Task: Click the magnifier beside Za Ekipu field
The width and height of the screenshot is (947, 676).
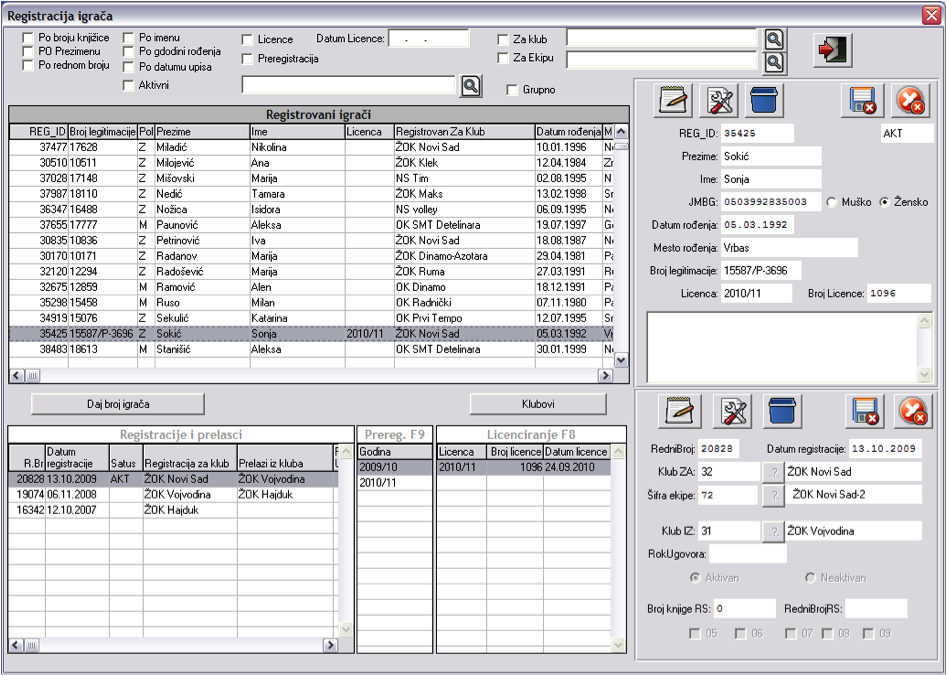Action: [774, 62]
